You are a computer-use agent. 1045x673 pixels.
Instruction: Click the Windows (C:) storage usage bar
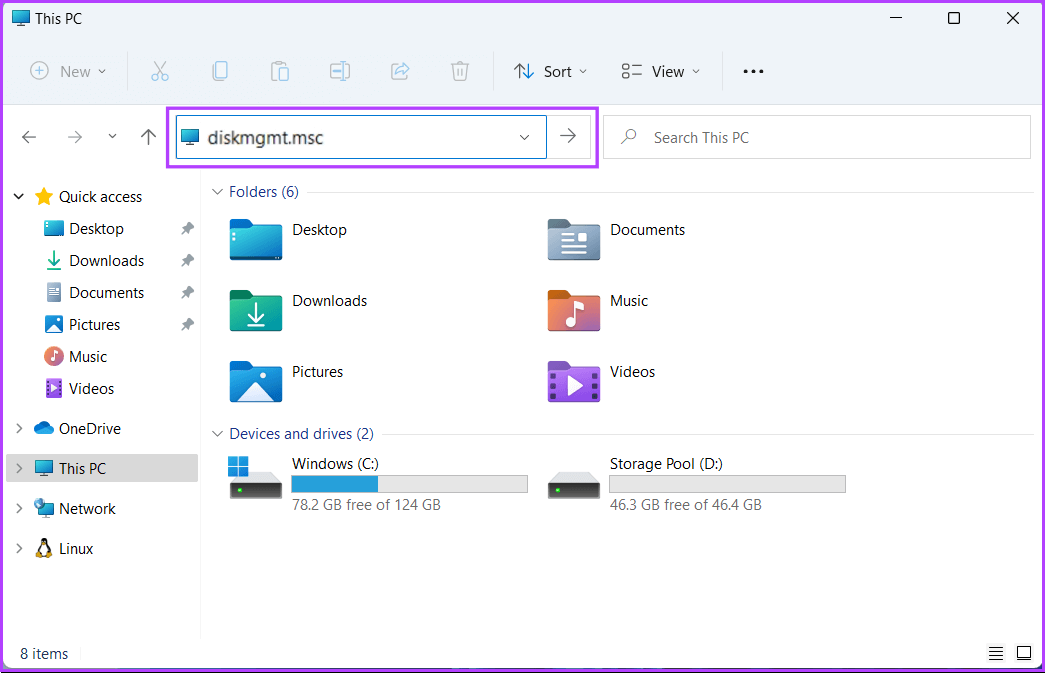(410, 484)
